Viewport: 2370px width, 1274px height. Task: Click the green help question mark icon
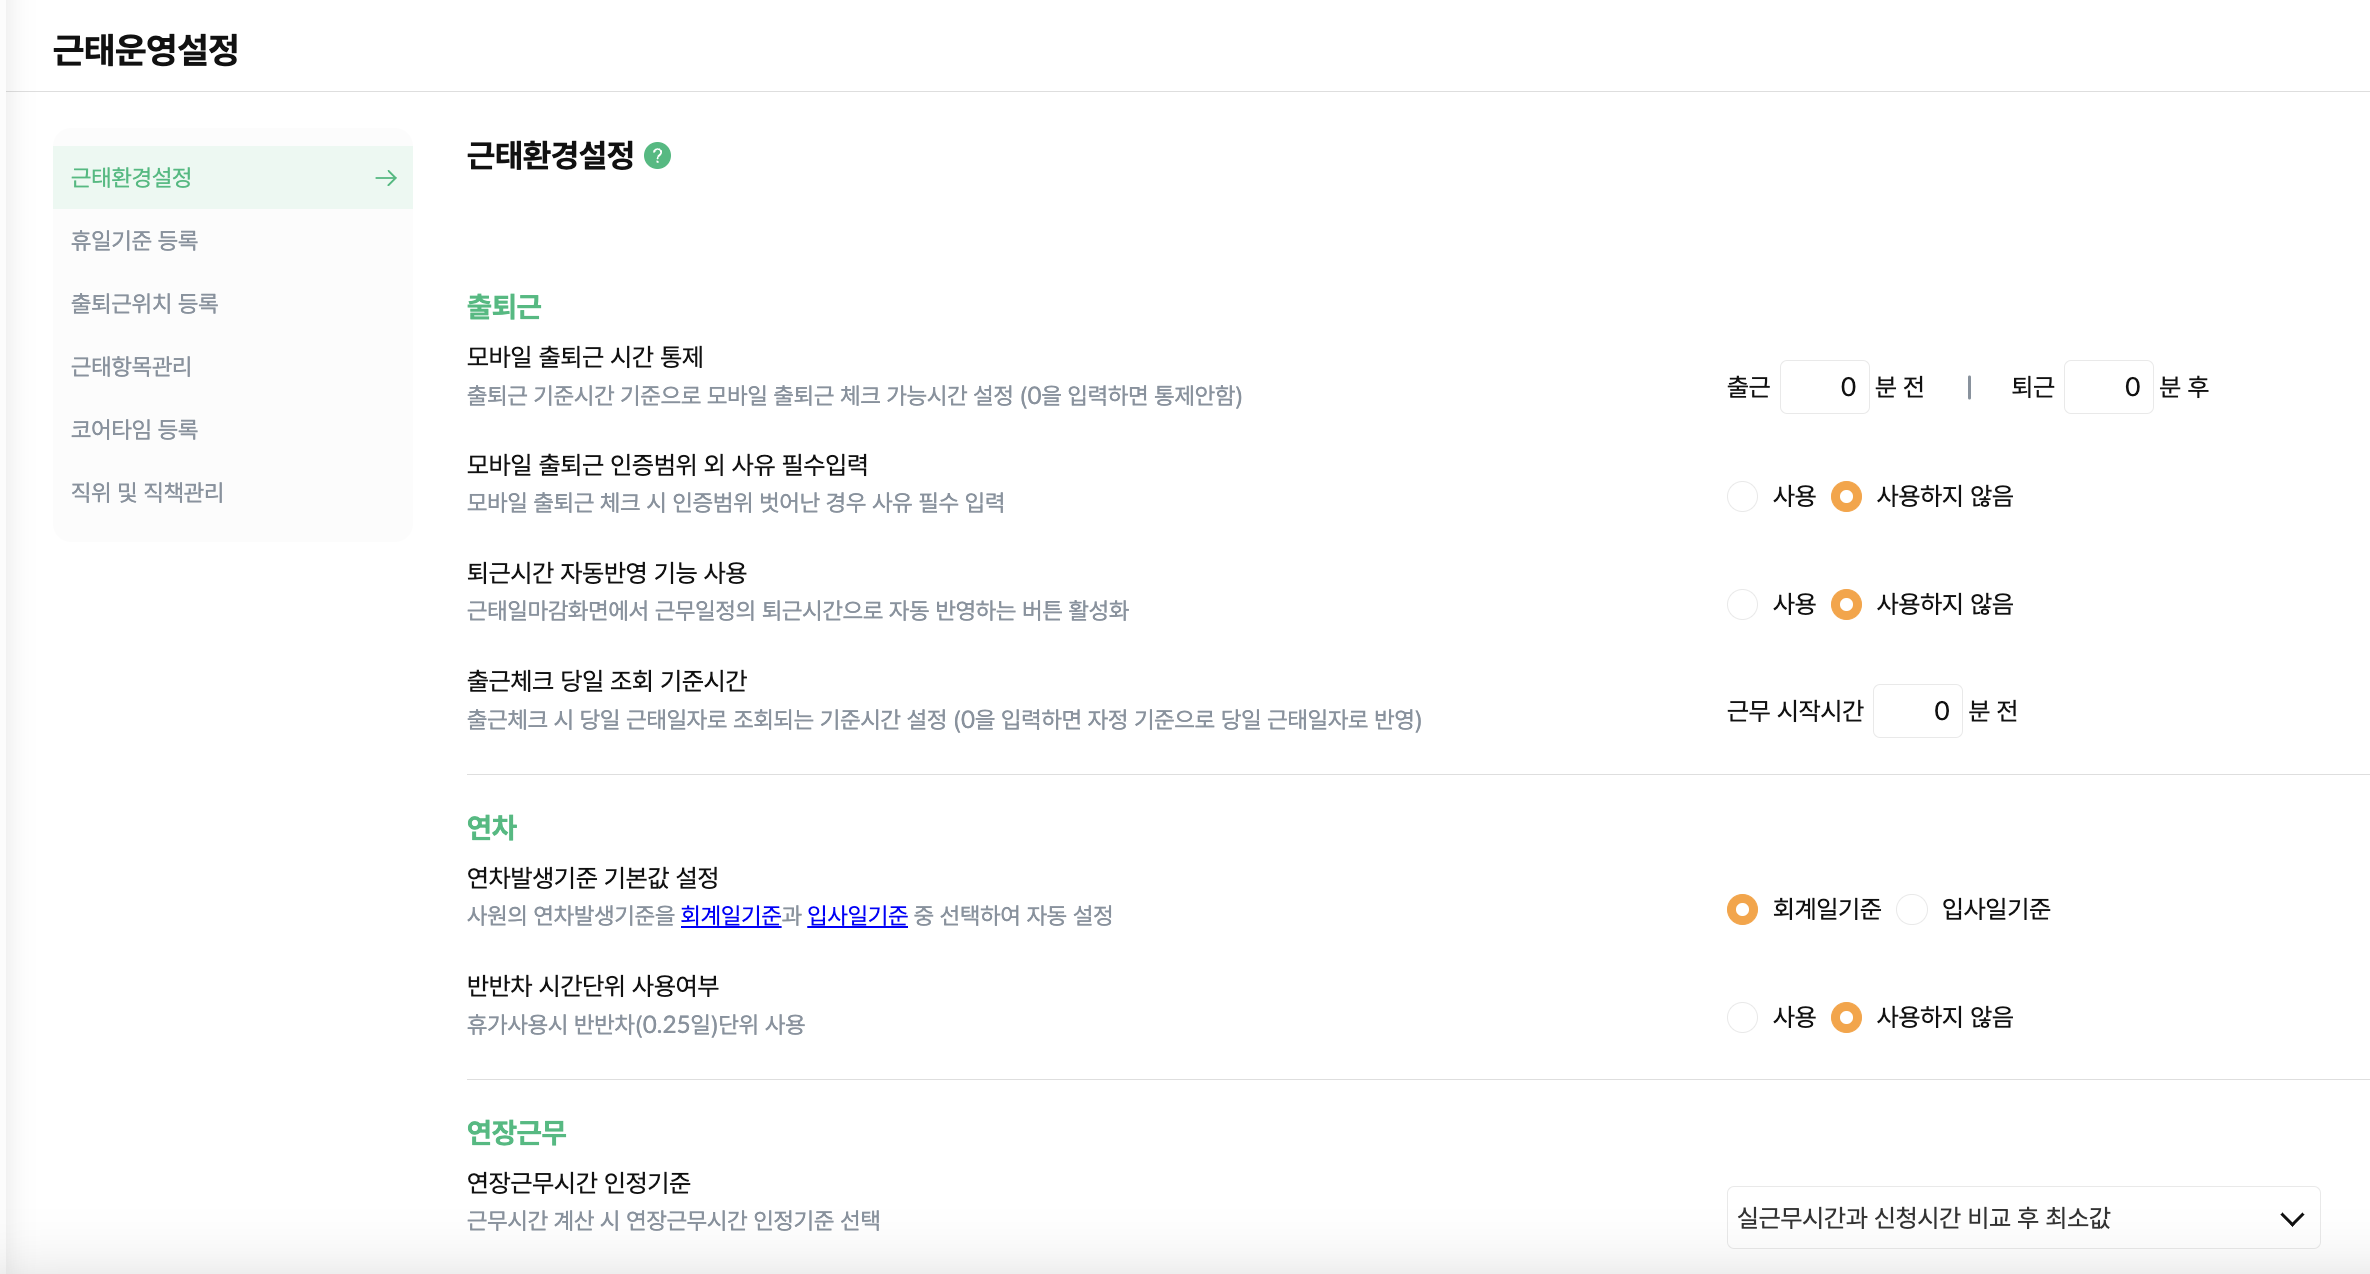click(x=657, y=156)
